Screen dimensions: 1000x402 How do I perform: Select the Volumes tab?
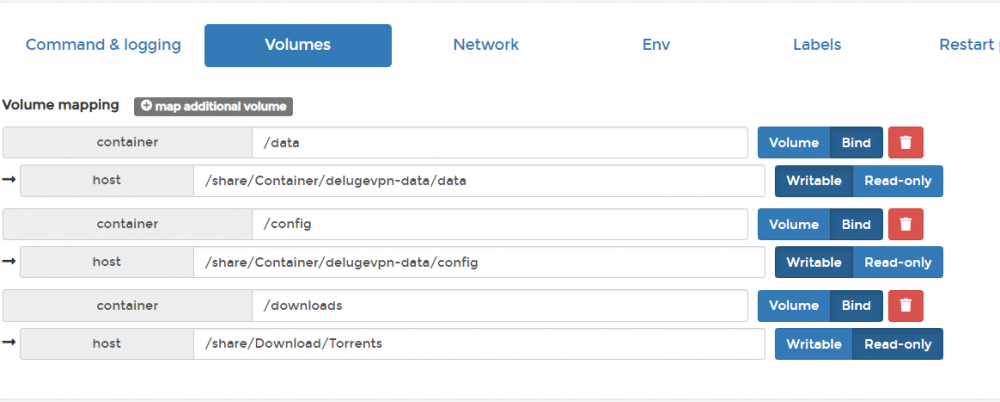tap(298, 45)
